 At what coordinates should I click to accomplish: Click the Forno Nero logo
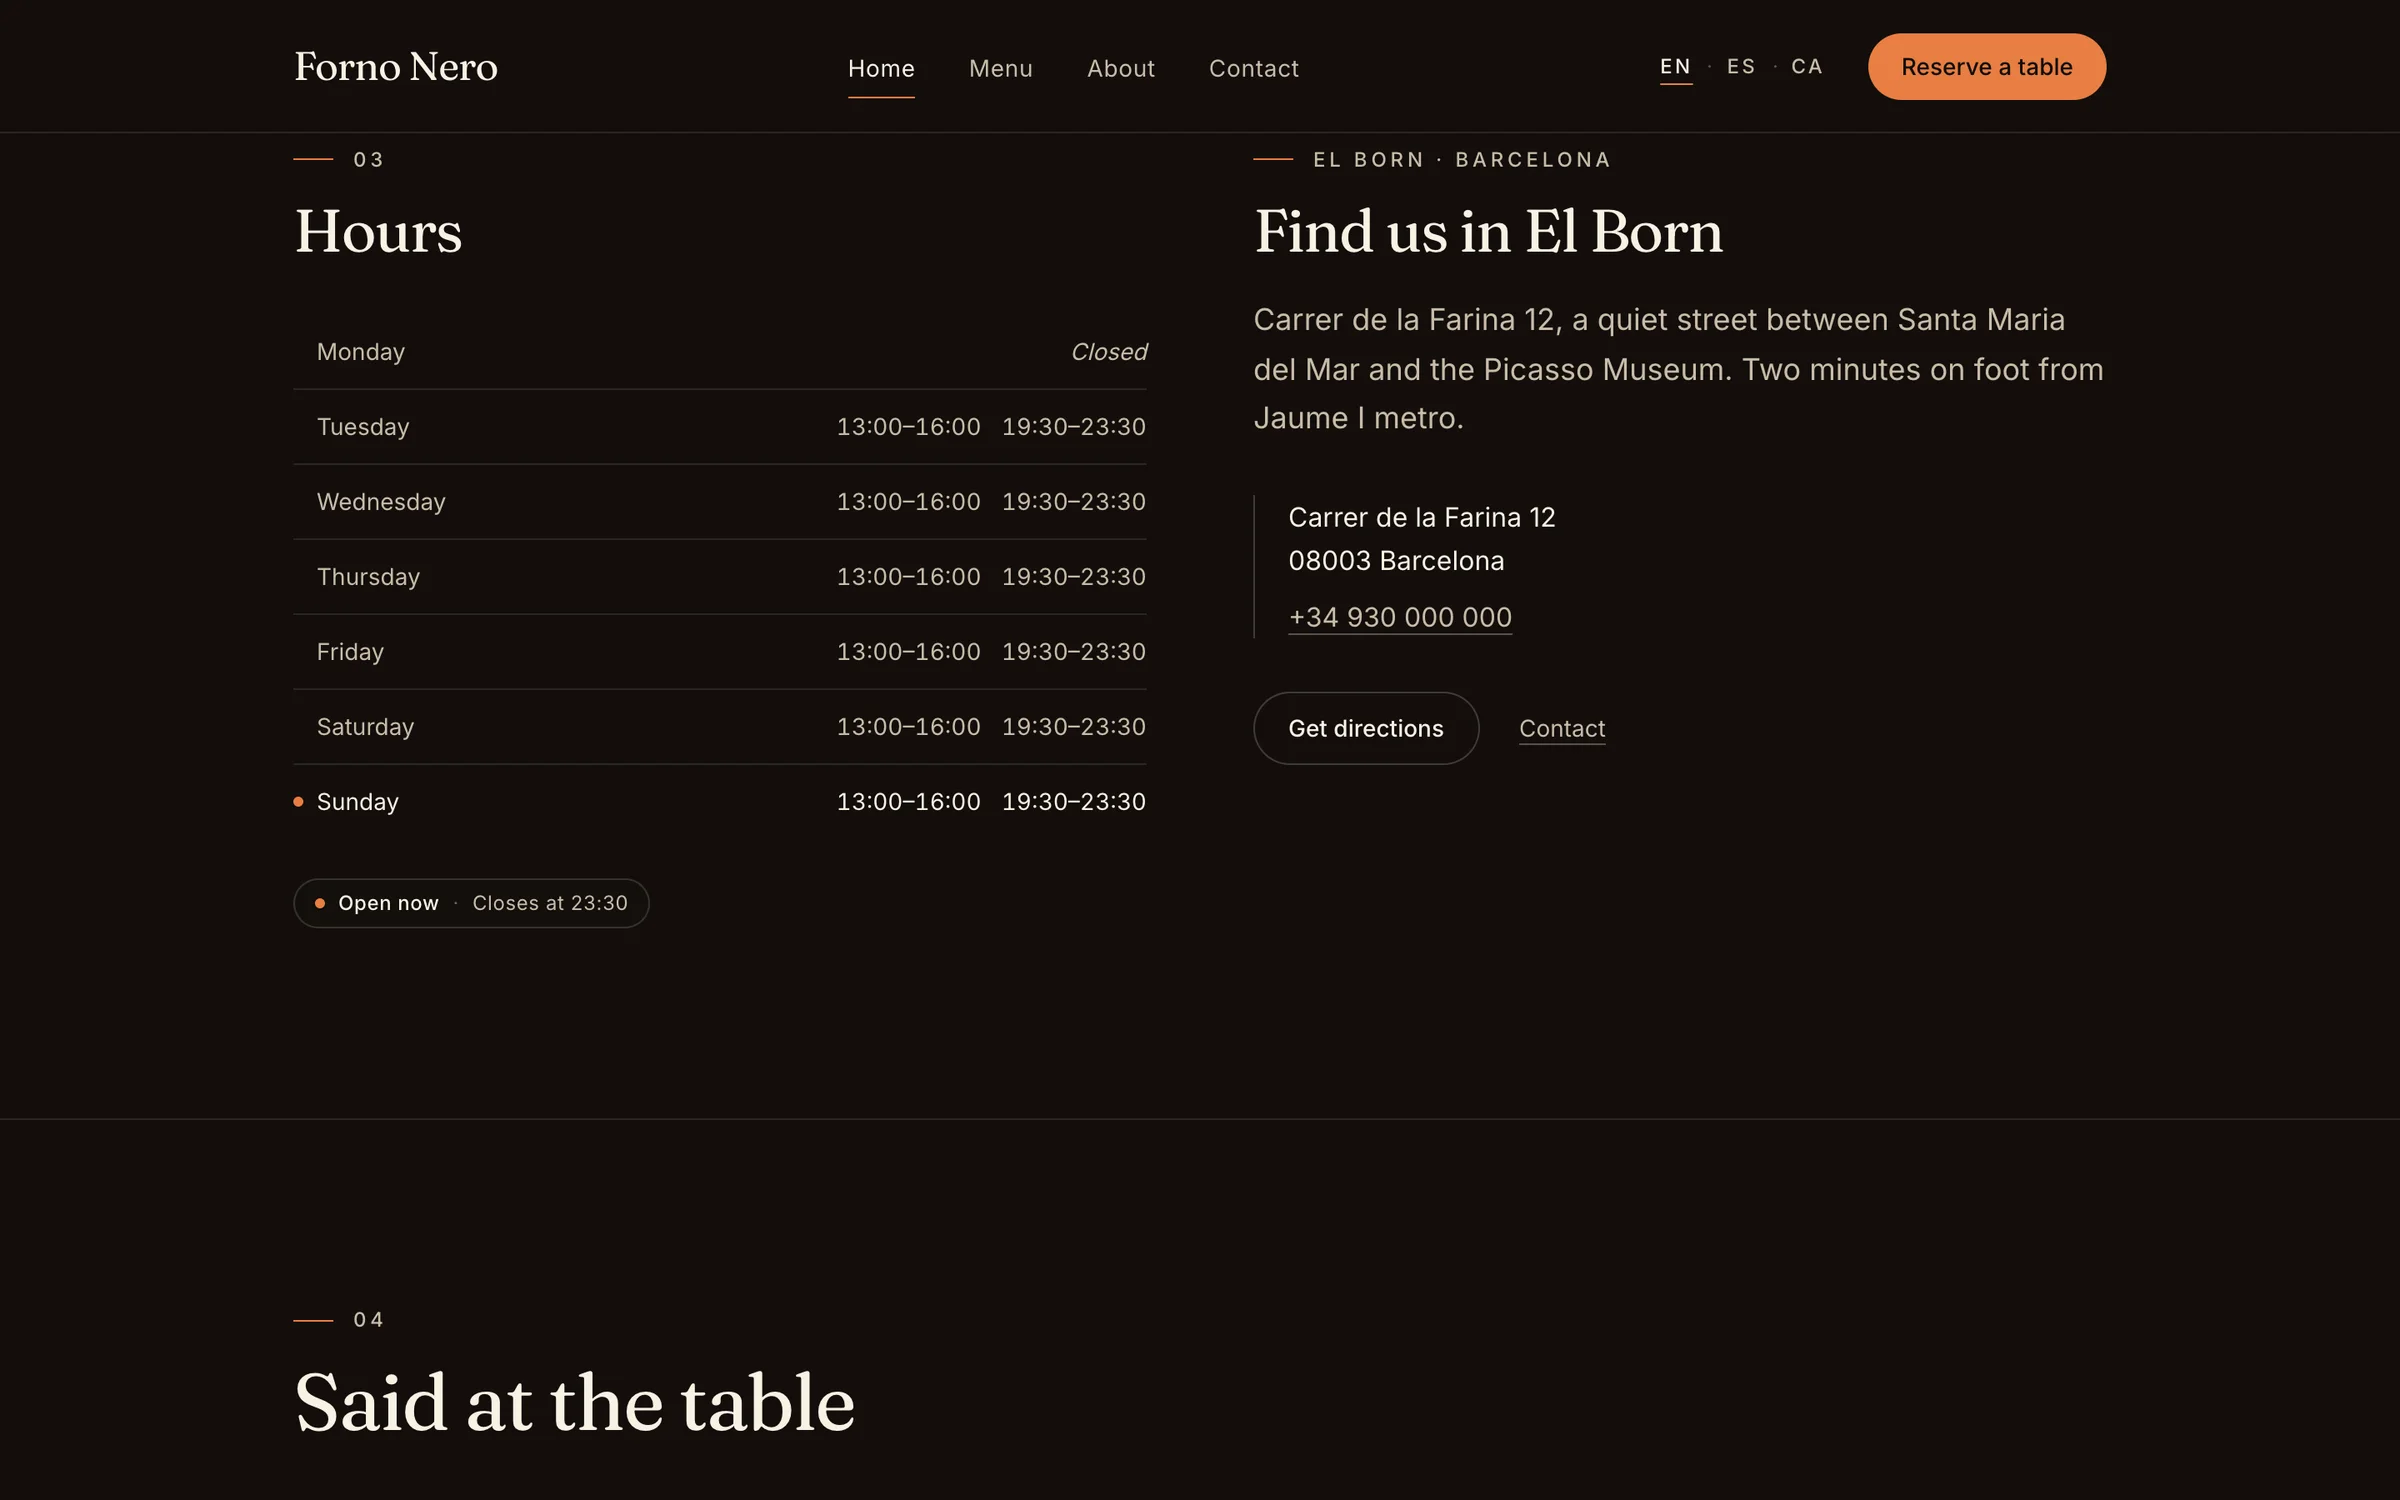(x=396, y=67)
